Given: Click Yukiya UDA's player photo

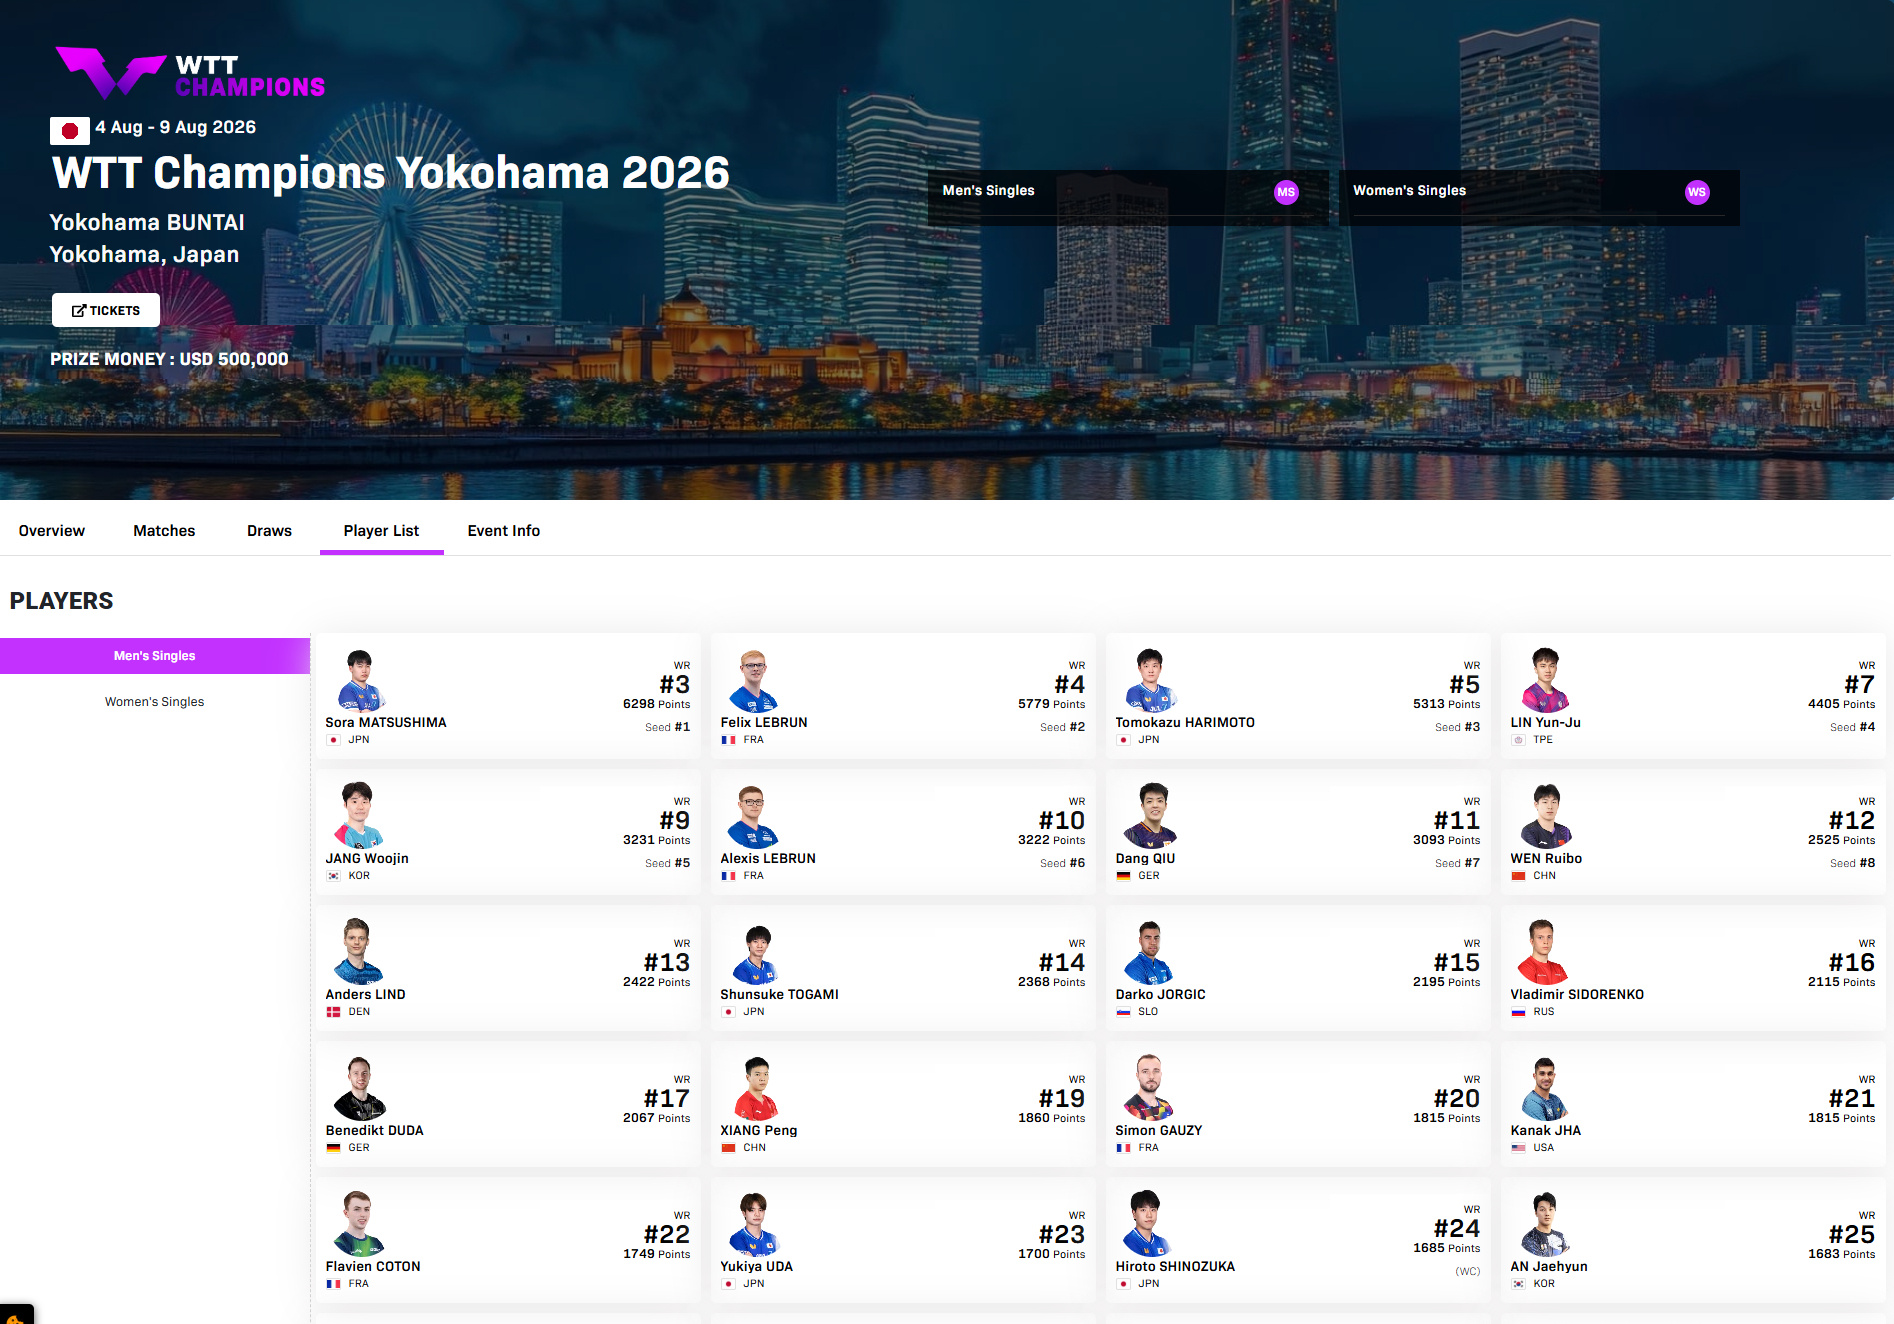Looking at the screenshot, I should pyautogui.click(x=754, y=1224).
